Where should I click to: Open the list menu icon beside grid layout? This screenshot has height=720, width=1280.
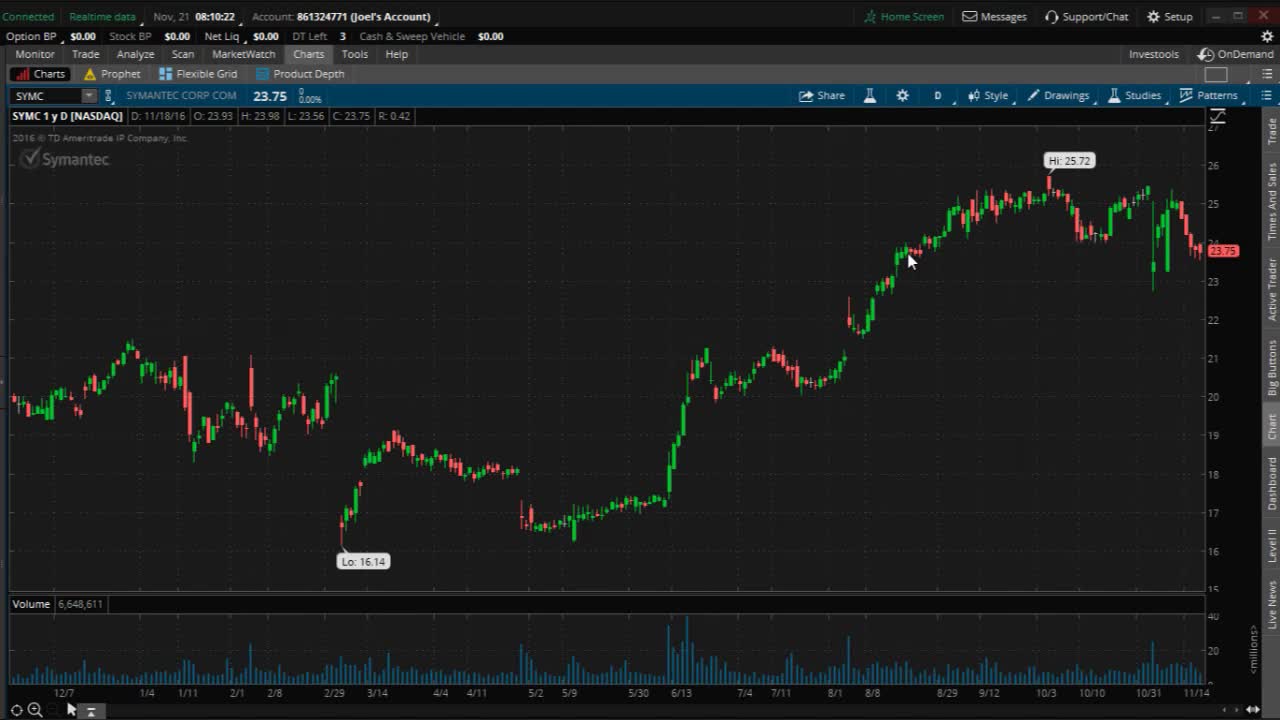pos(1266,74)
